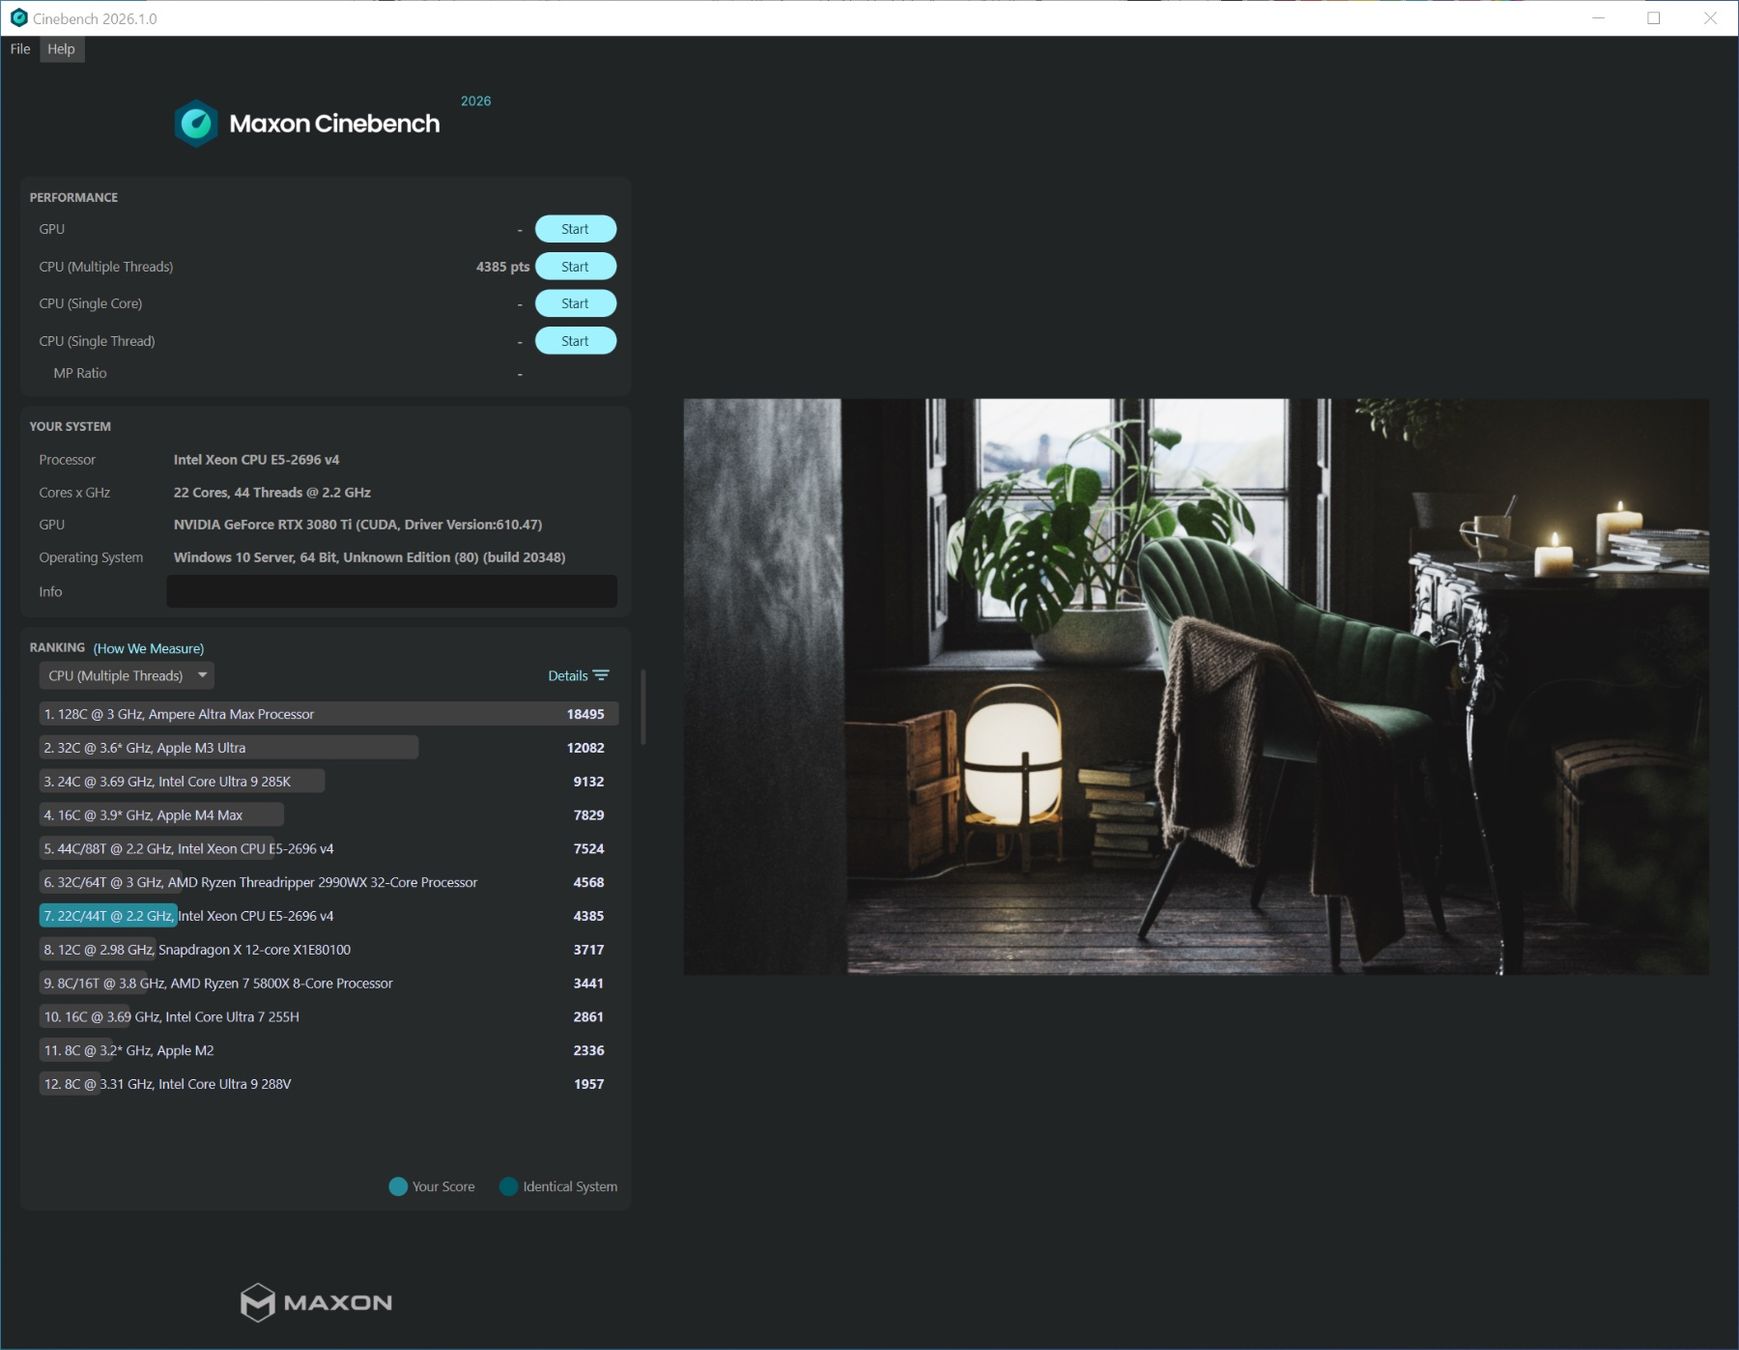This screenshot has width=1739, height=1350.
Task: Select the Intel Core Ultra 9 285K row
Action: pos(328,781)
